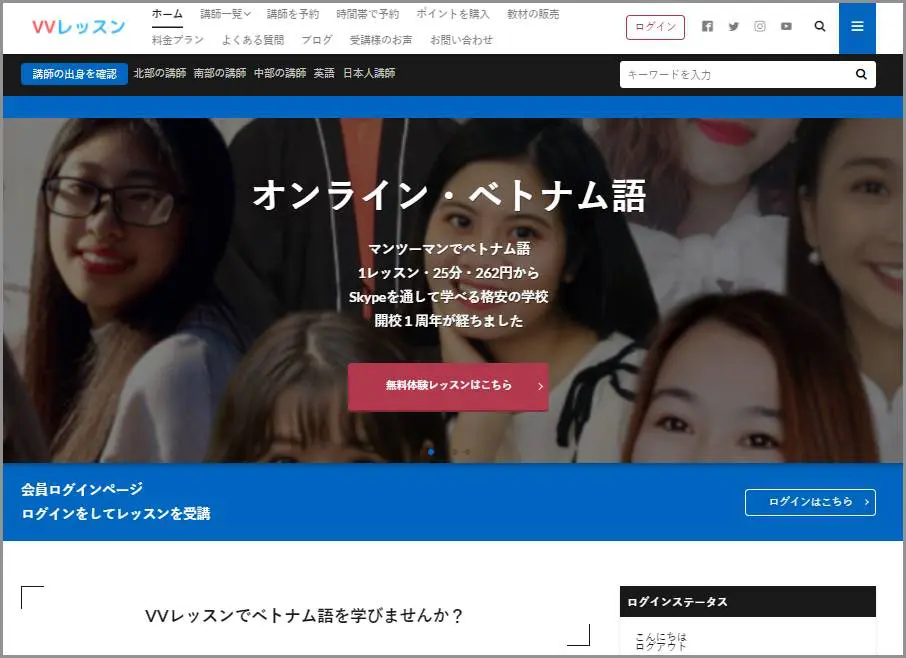The image size is (906, 658).
Task: Select 中部の講師 link
Action: [x=280, y=73]
